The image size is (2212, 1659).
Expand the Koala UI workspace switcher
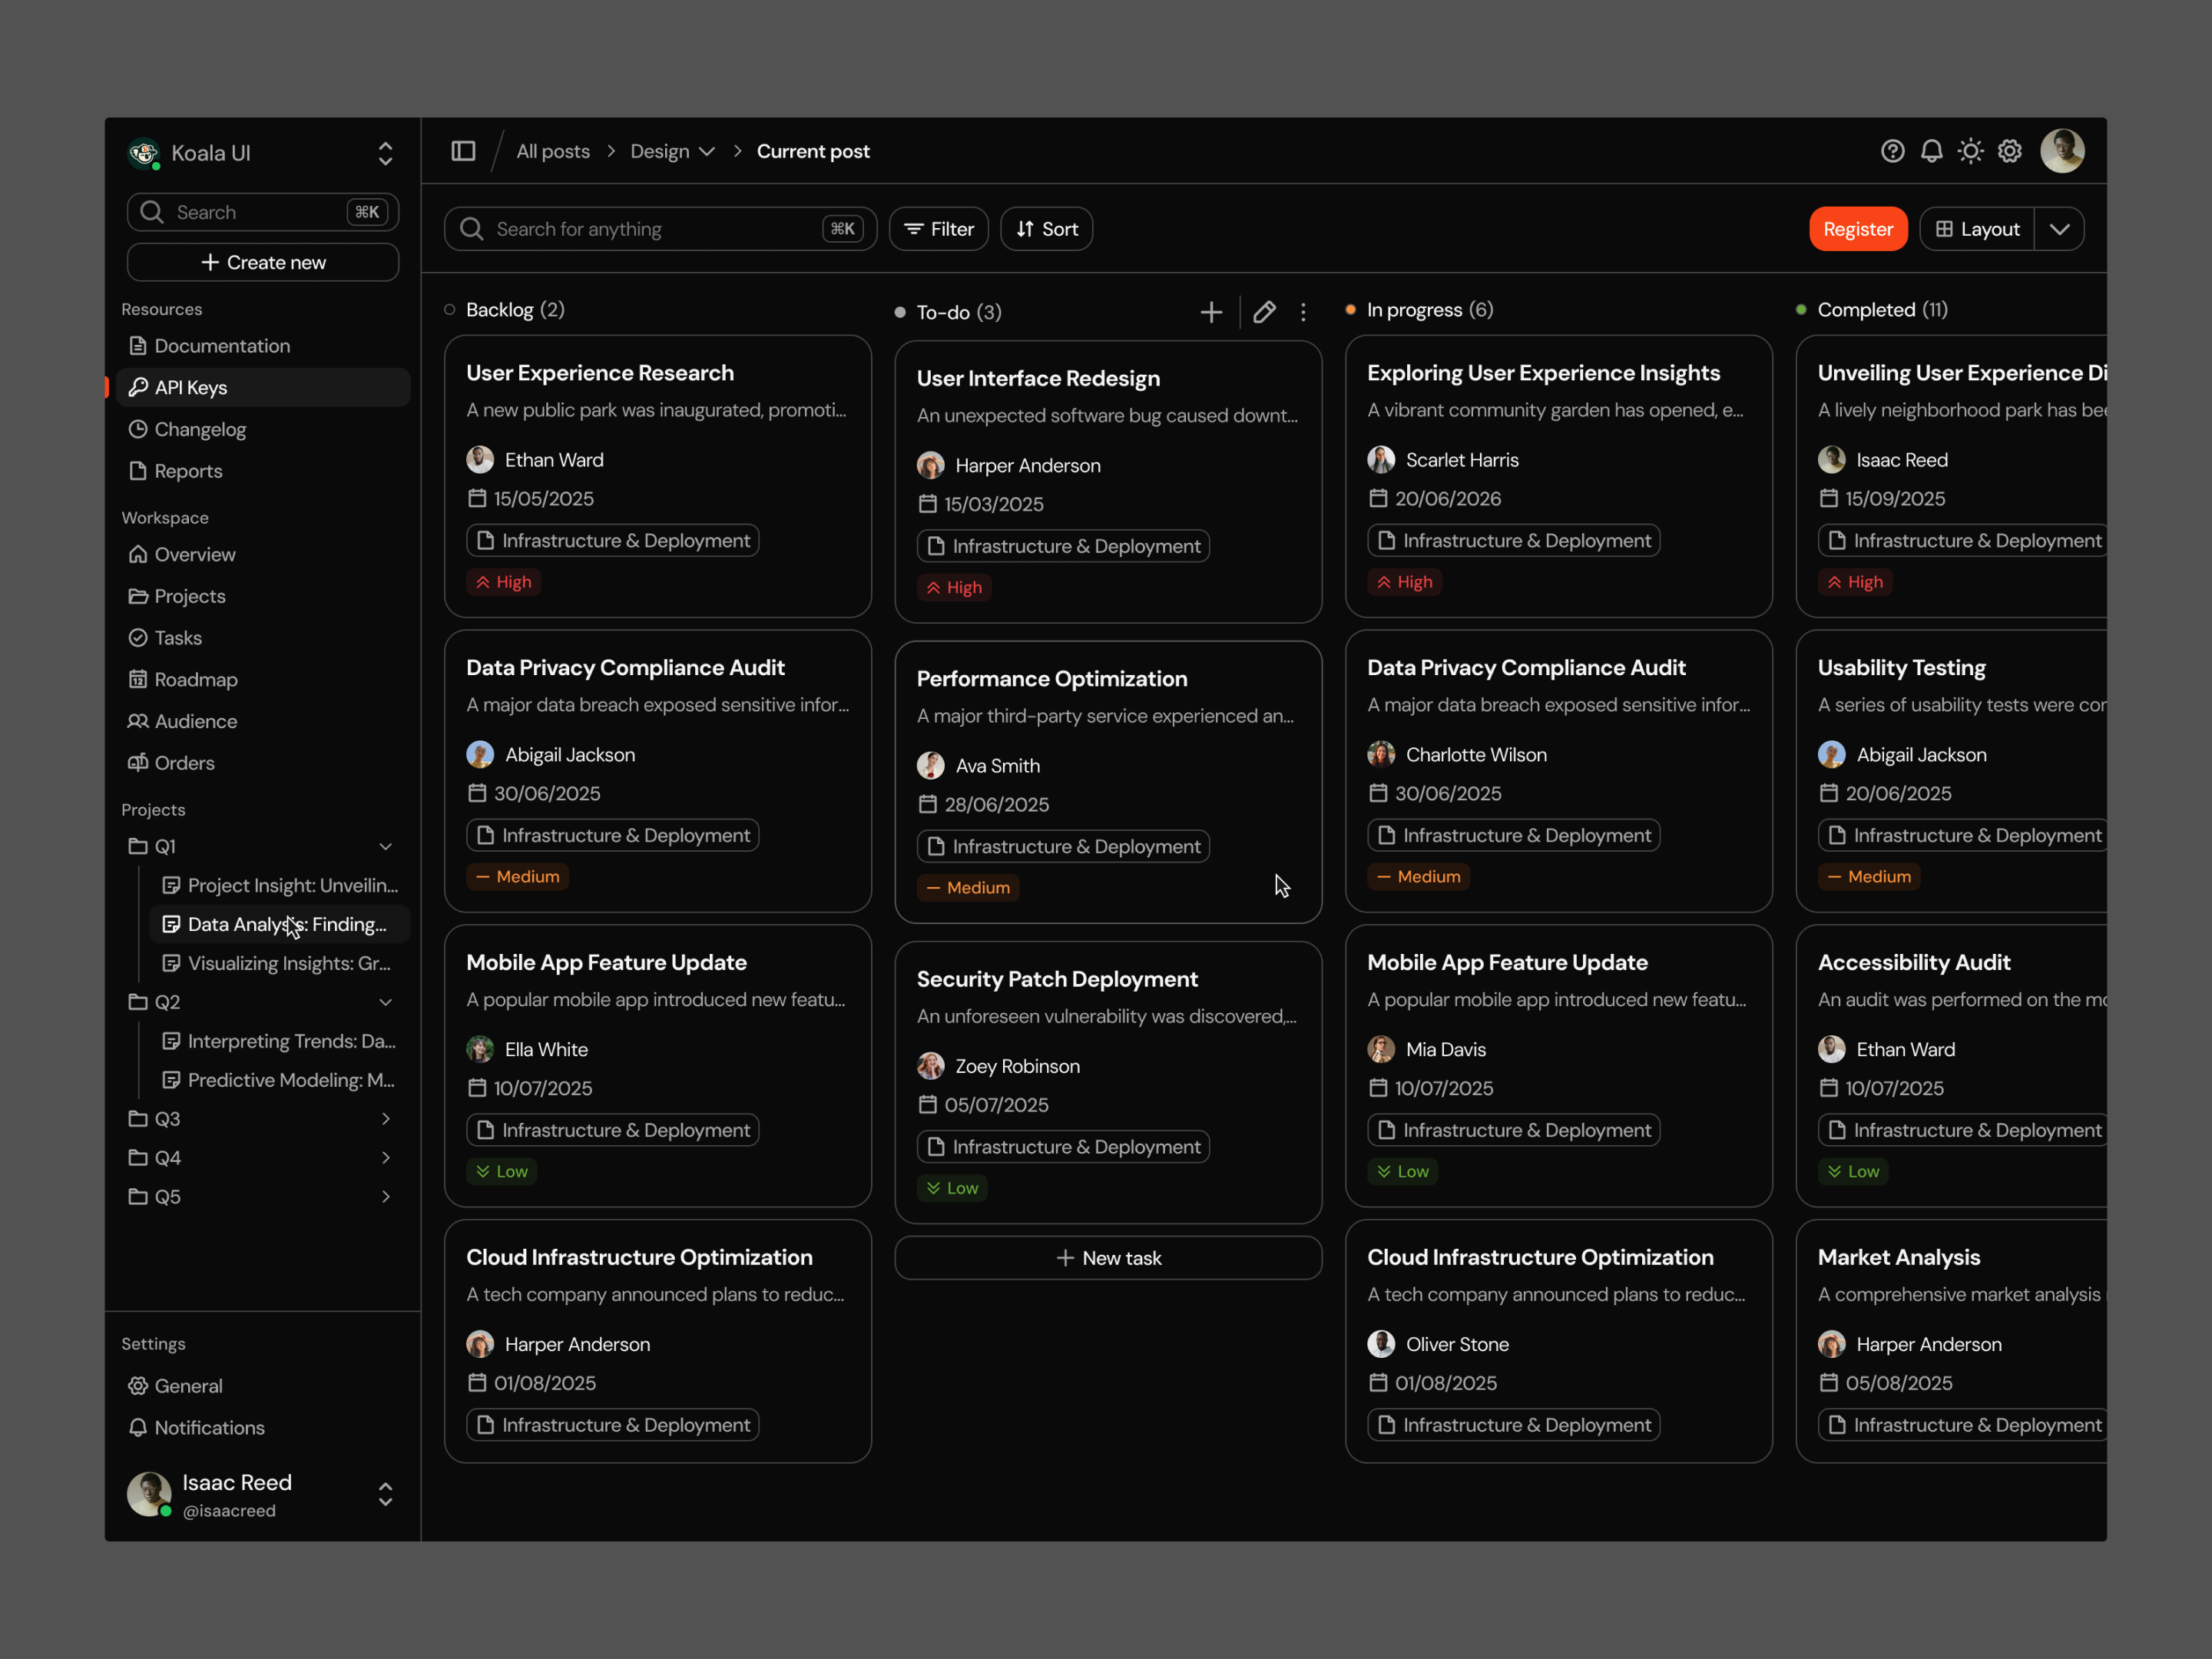pyautogui.click(x=385, y=153)
